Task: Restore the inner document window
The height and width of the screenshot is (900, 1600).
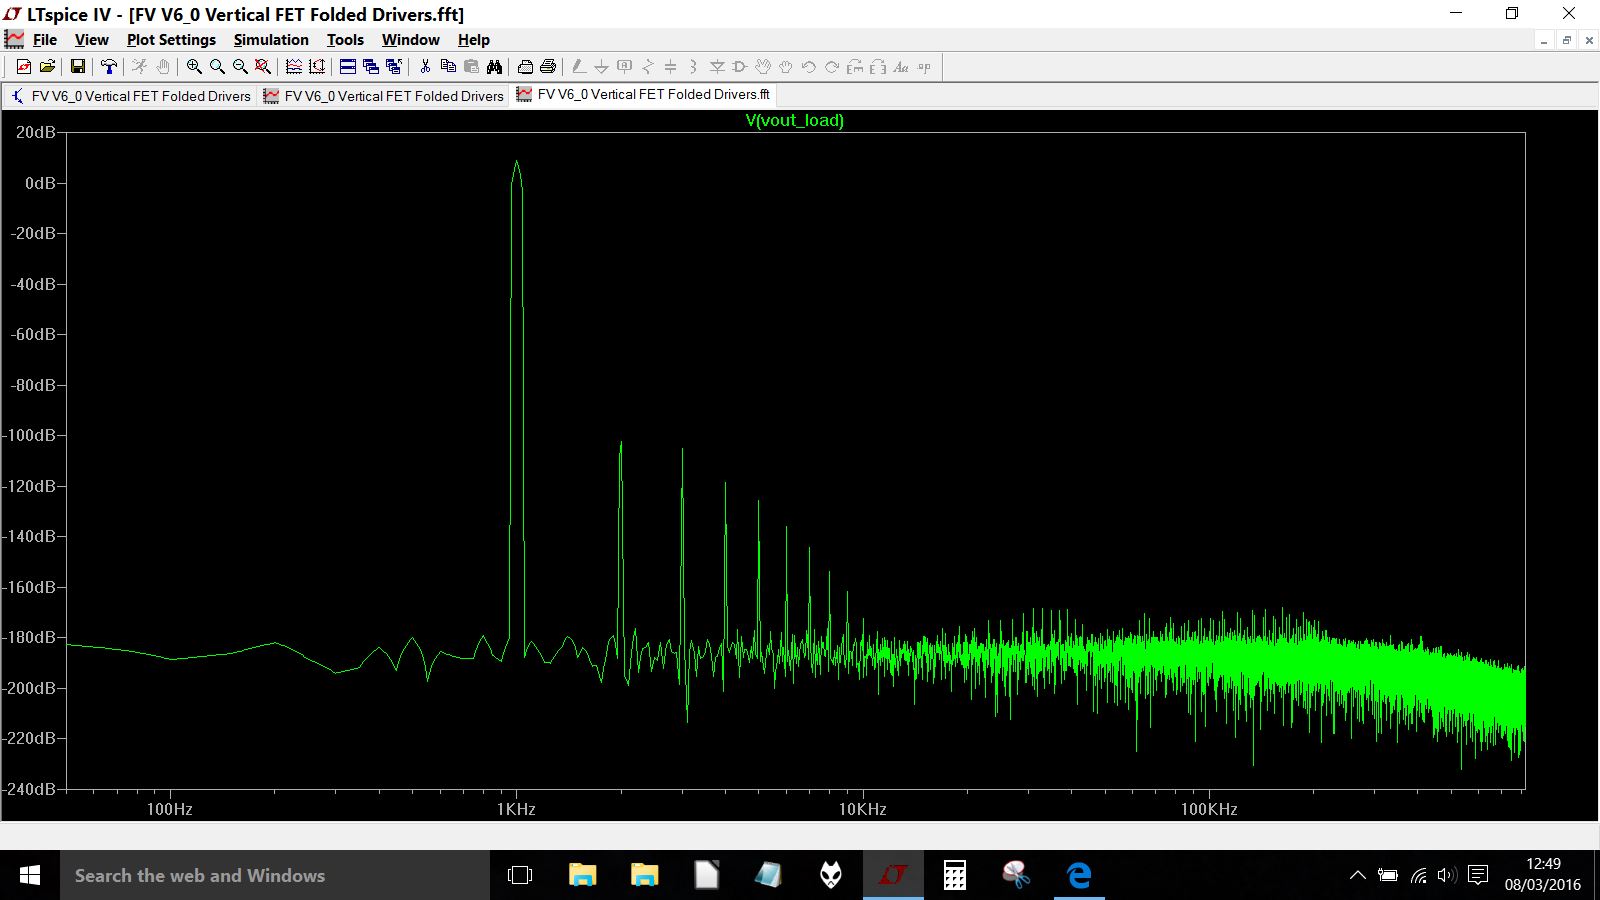Action: [1567, 40]
